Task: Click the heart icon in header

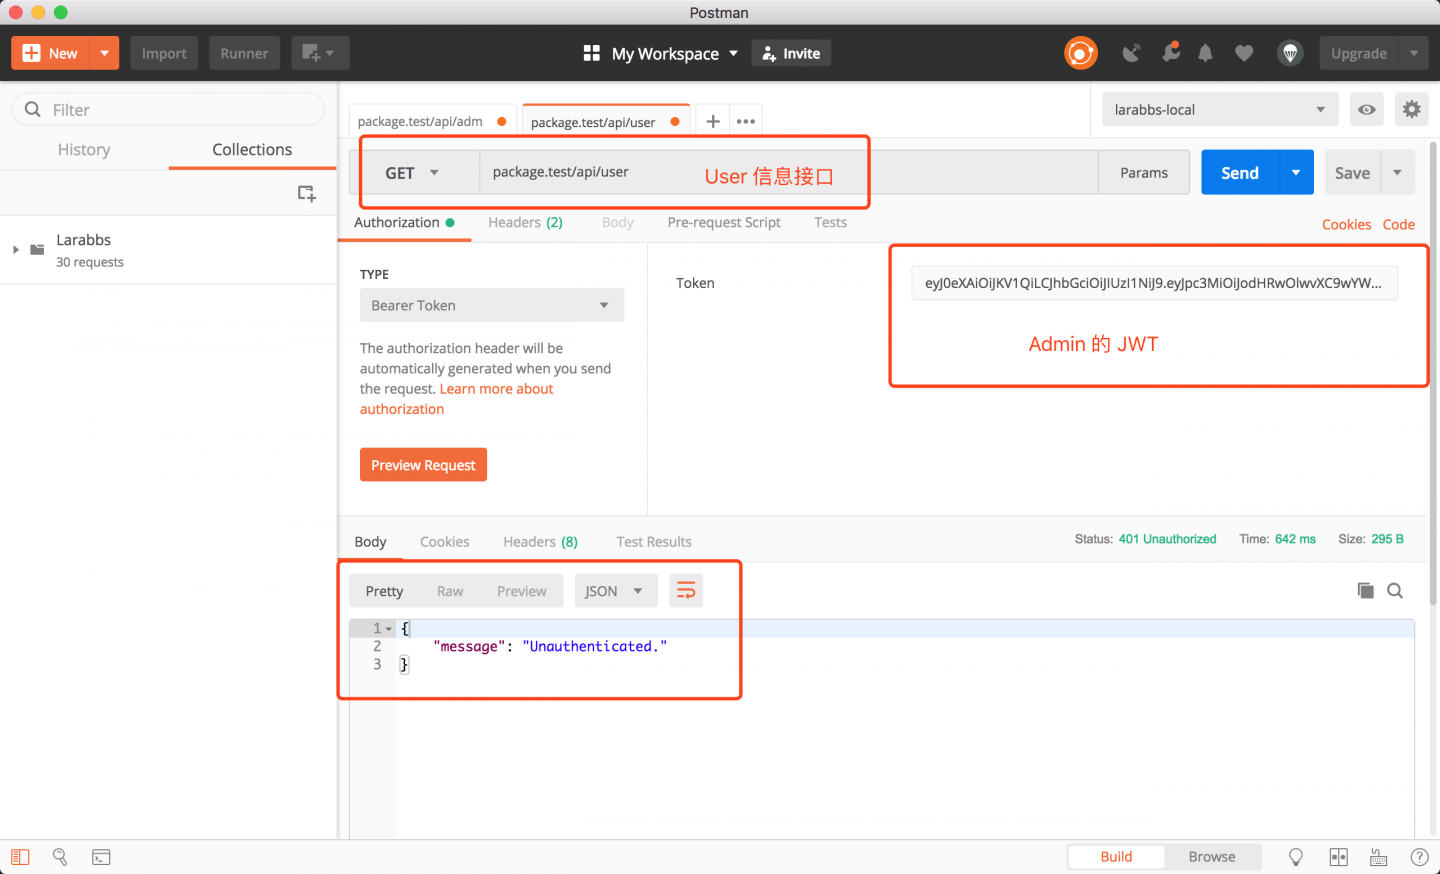Action: (1244, 53)
